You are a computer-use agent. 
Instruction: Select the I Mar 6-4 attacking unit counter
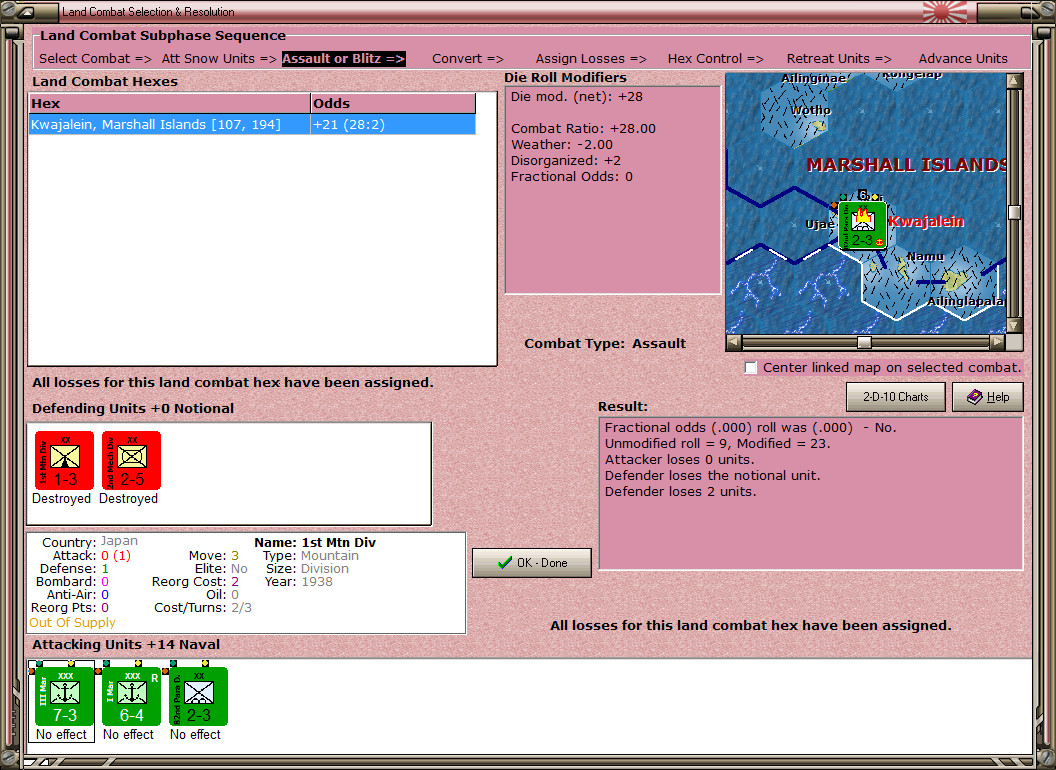coord(131,697)
